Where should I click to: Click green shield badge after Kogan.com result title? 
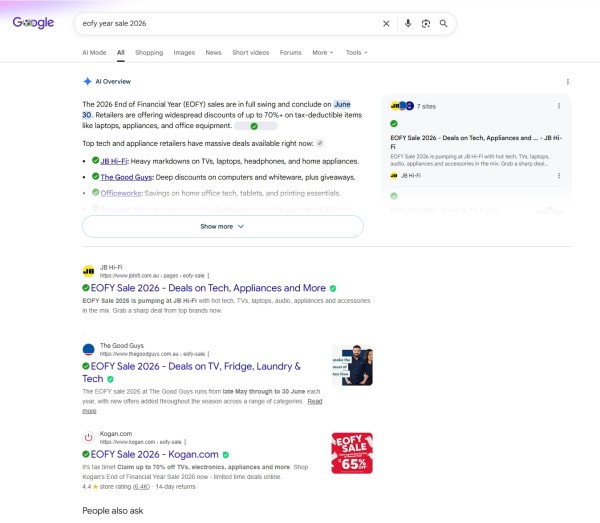226,455
